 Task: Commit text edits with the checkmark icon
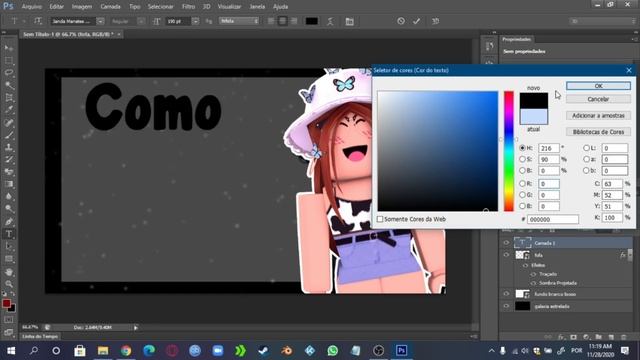pyautogui.click(x=416, y=21)
